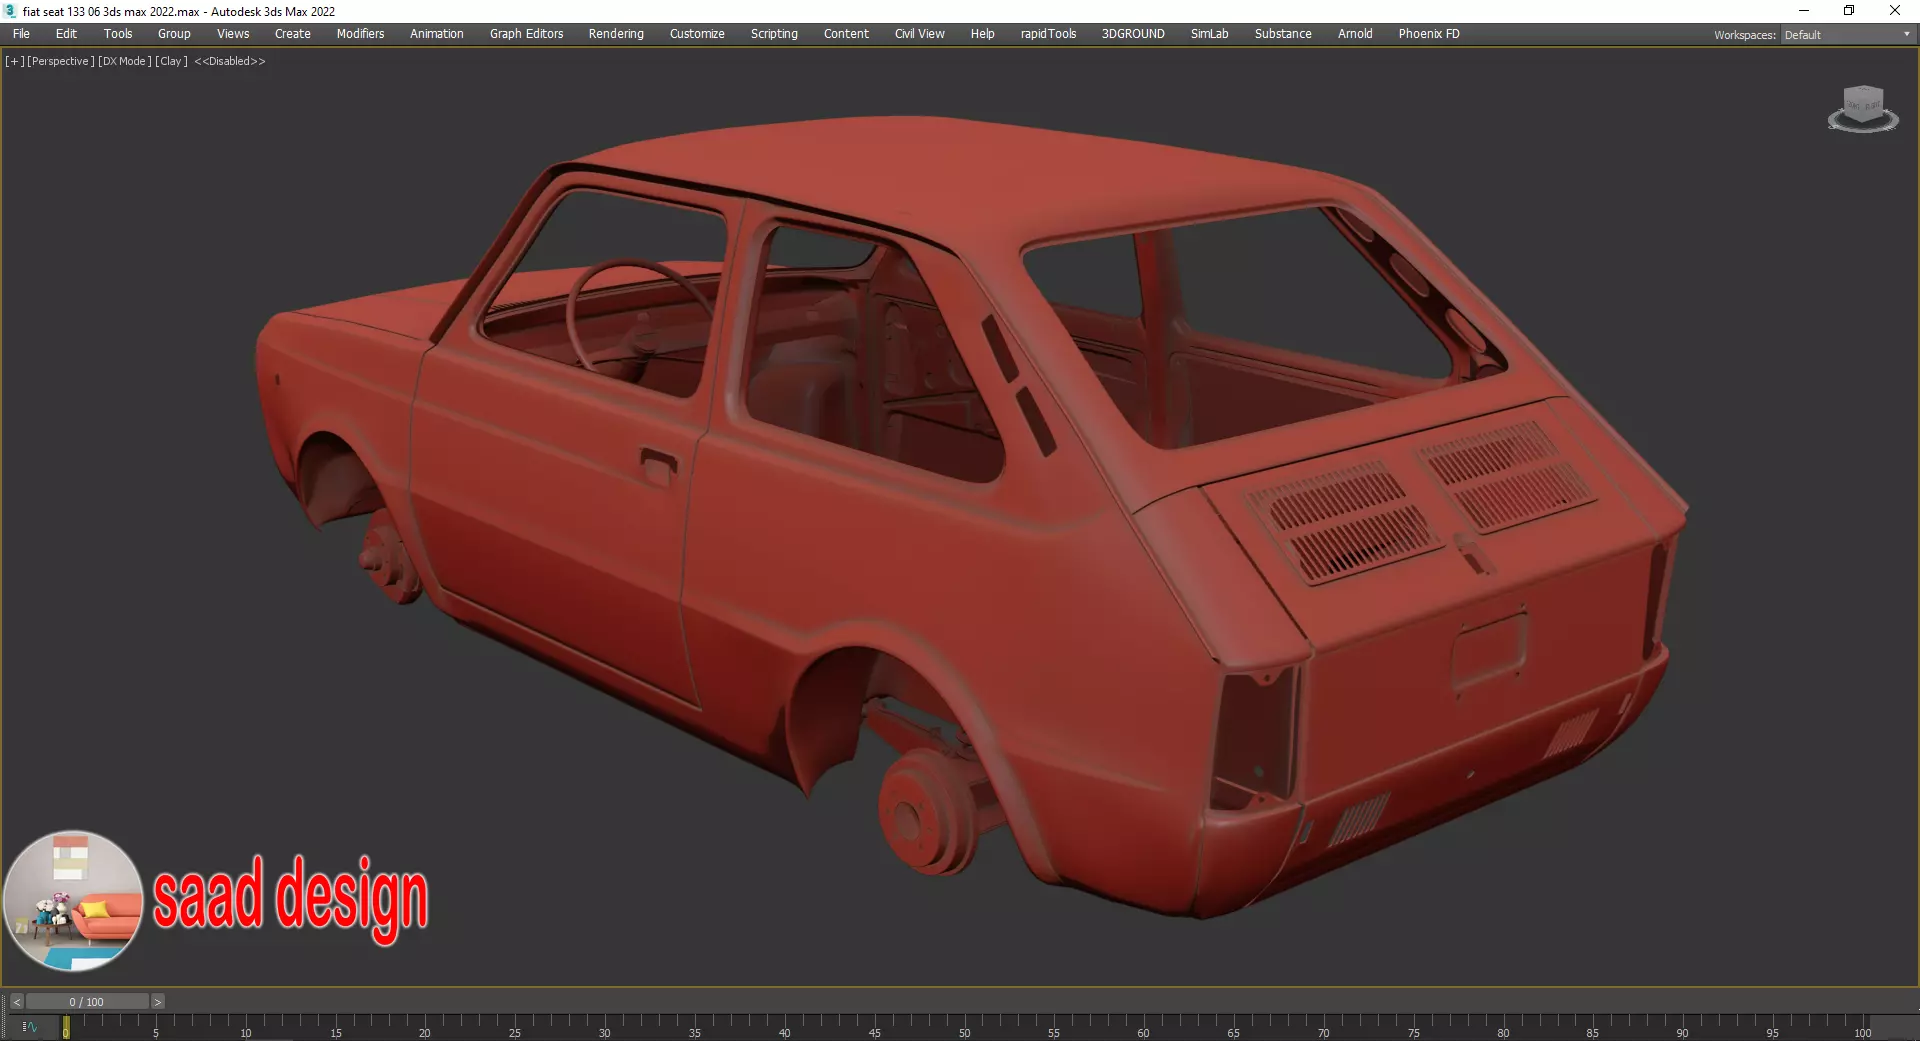Open the 3DGROUND menu
This screenshot has width=1920, height=1041.
(1133, 33)
